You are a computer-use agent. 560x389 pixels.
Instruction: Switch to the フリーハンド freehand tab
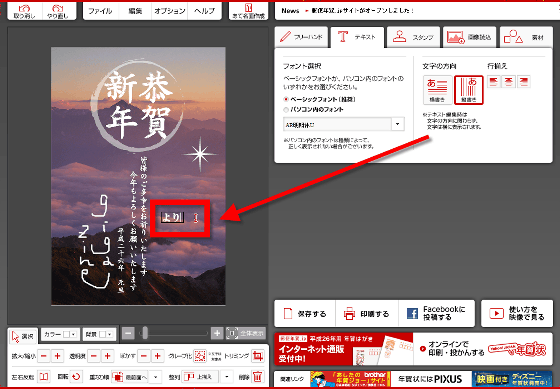point(301,37)
